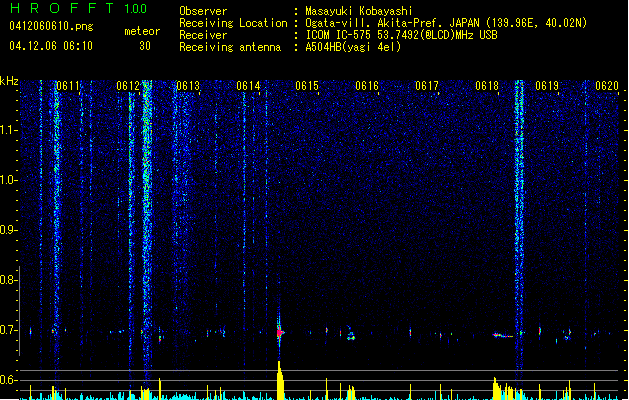Click the 1.0 kHz axis label

coord(8,180)
